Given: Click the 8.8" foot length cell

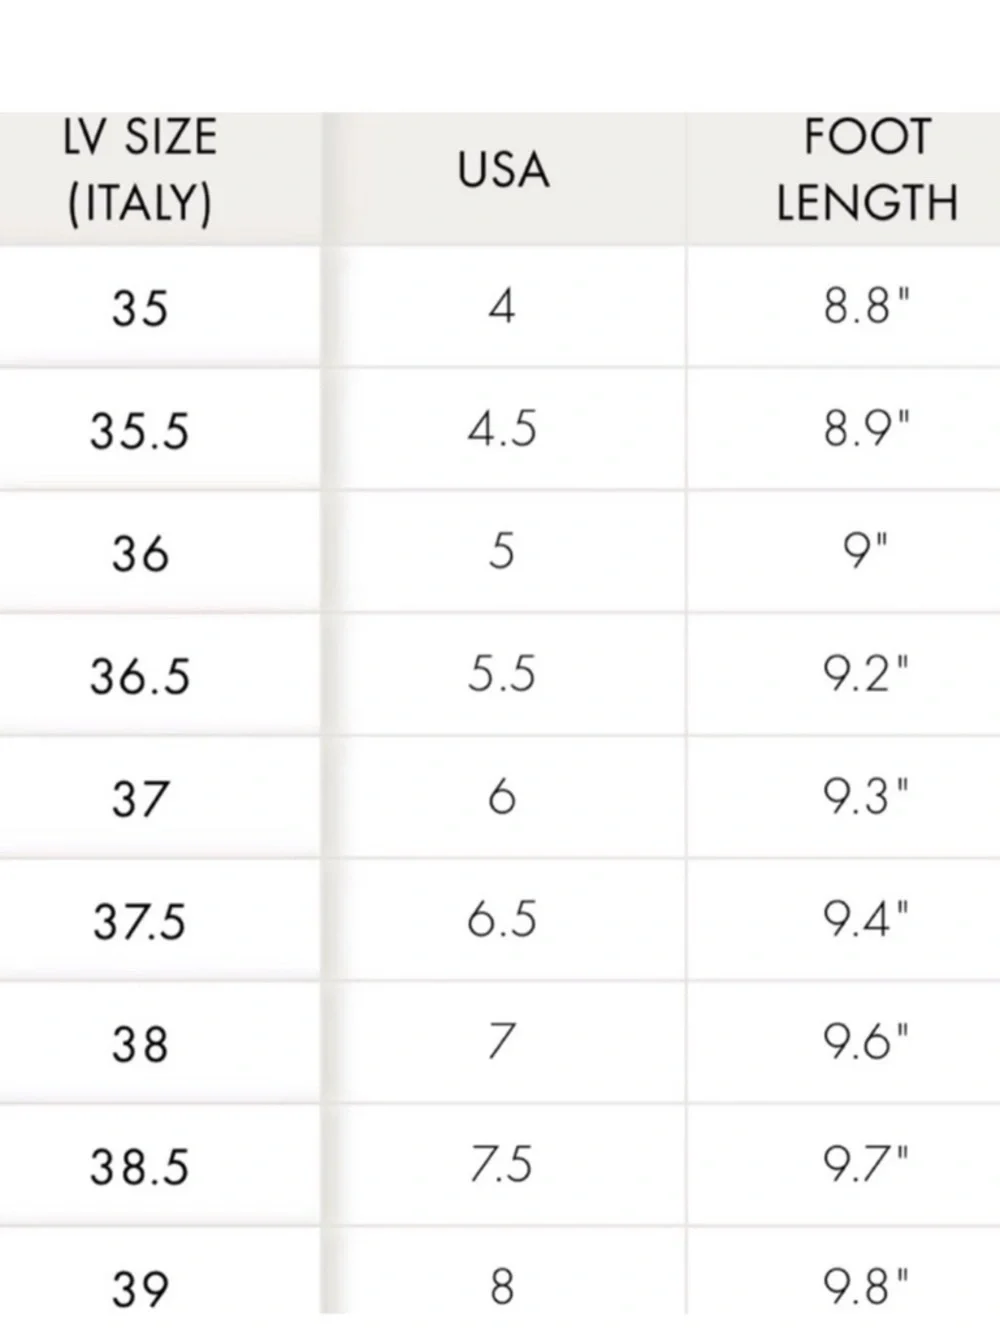Looking at the screenshot, I should [866, 305].
